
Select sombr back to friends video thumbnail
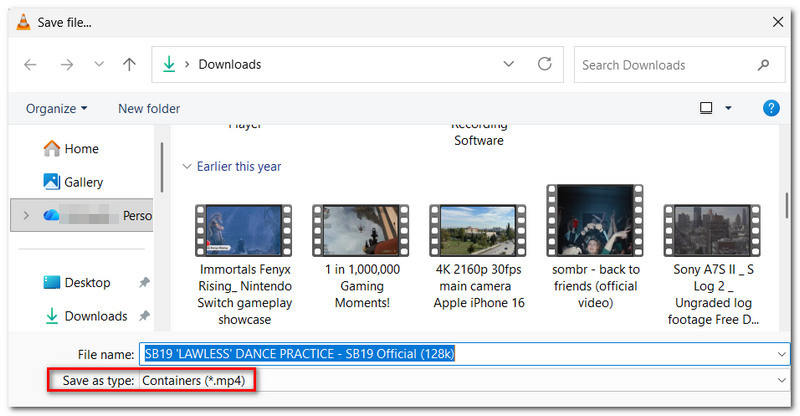point(595,221)
